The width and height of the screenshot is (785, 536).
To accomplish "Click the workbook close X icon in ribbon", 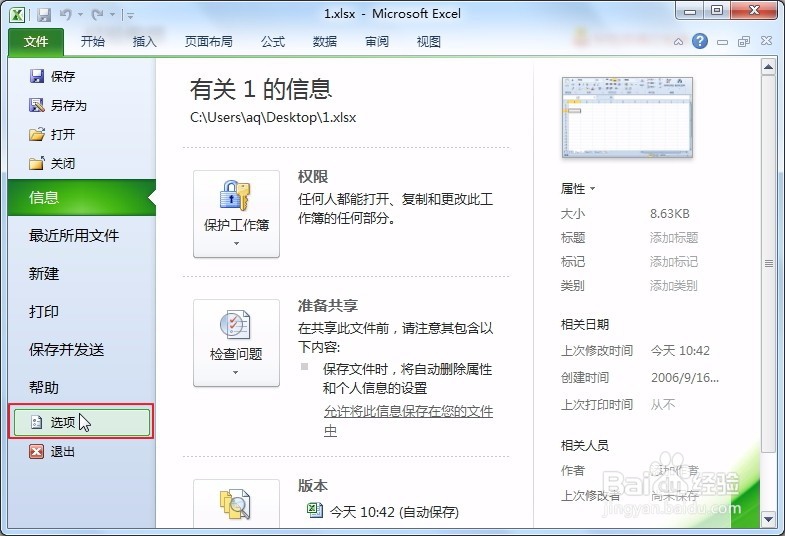I will tap(766, 41).
